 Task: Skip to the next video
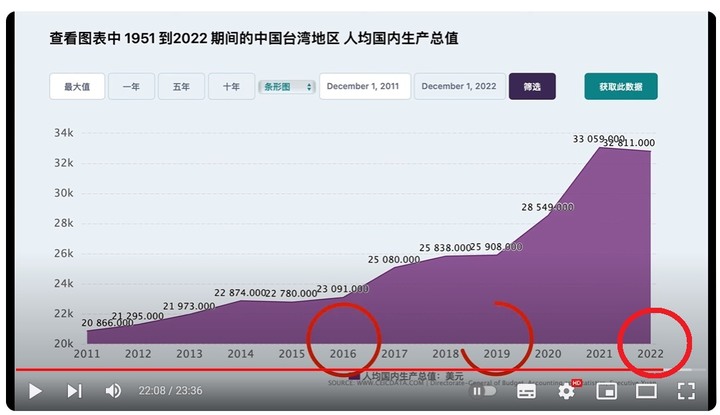click(x=74, y=391)
